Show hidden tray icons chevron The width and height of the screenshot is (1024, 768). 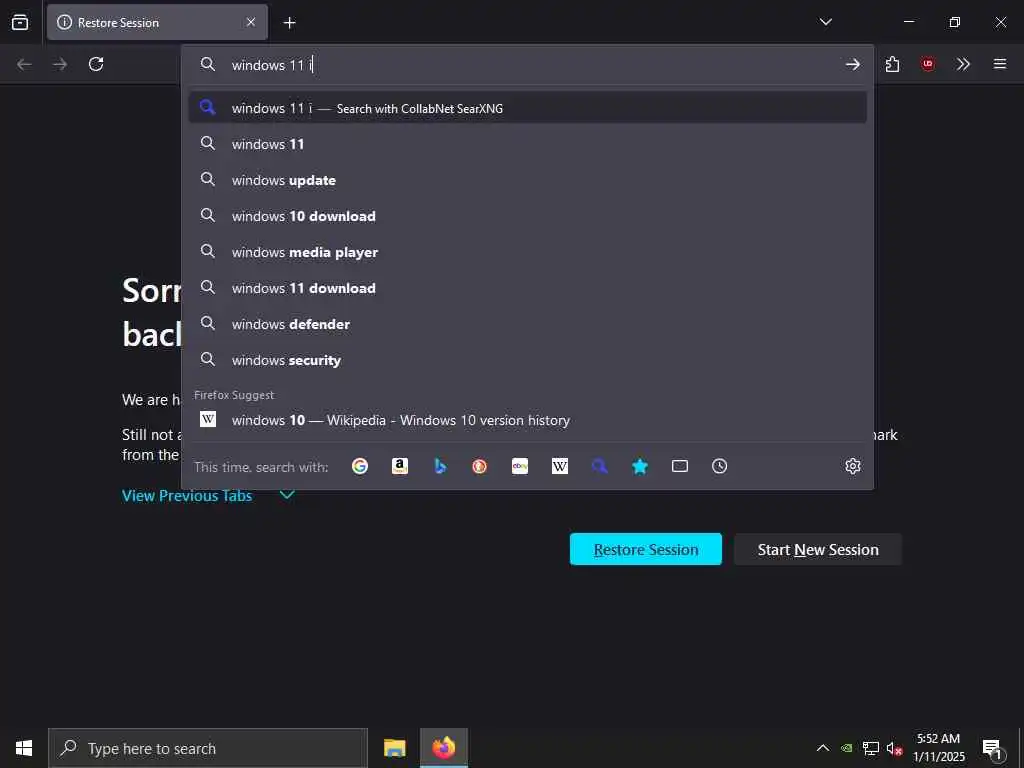coord(823,748)
